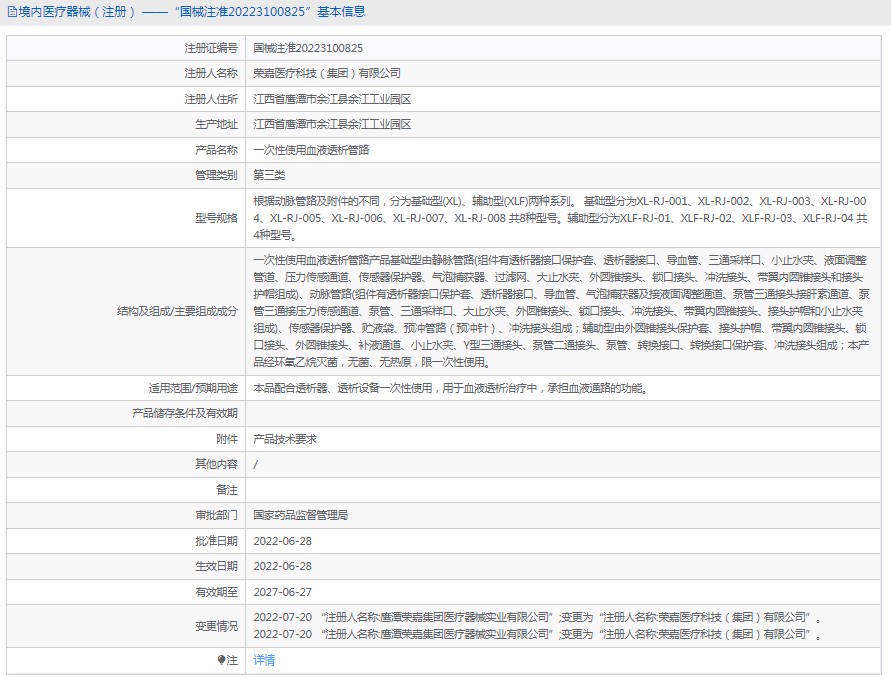Viewport: 891px width, 679px height.
Task: Click the 变更情况 row label
Action: click(216, 626)
